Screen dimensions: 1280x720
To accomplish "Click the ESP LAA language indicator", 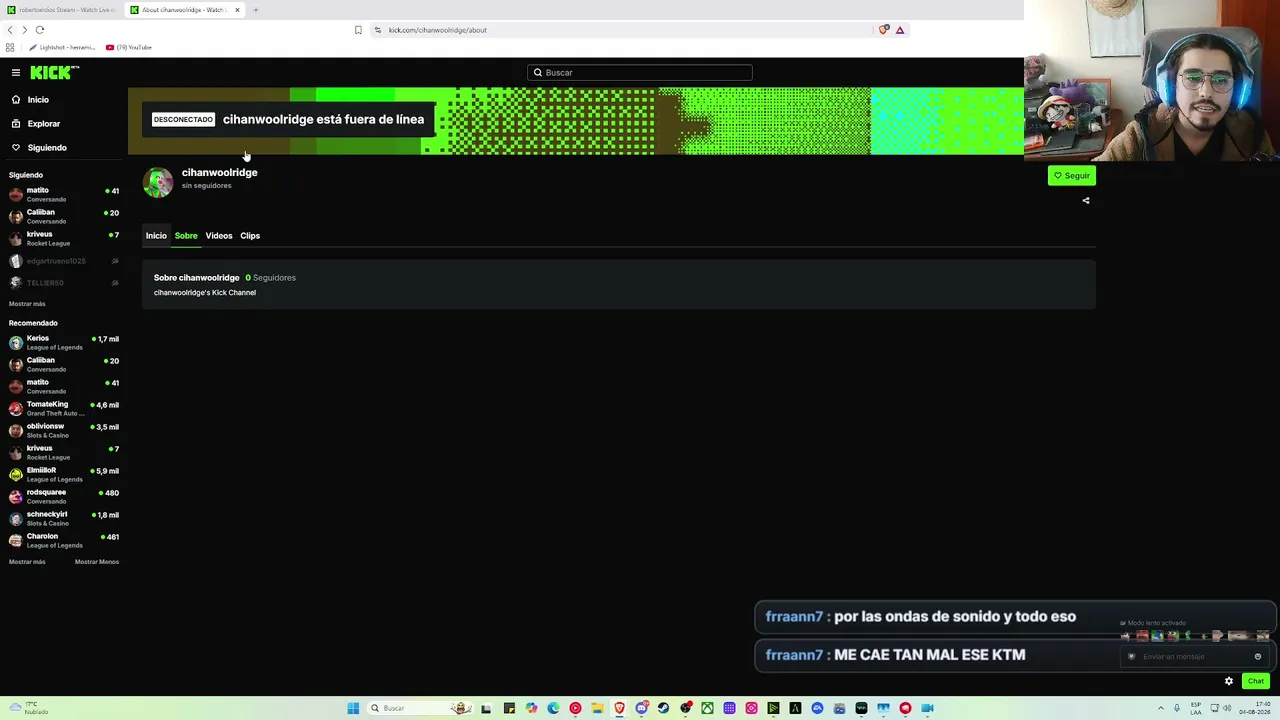I will click(1196, 708).
